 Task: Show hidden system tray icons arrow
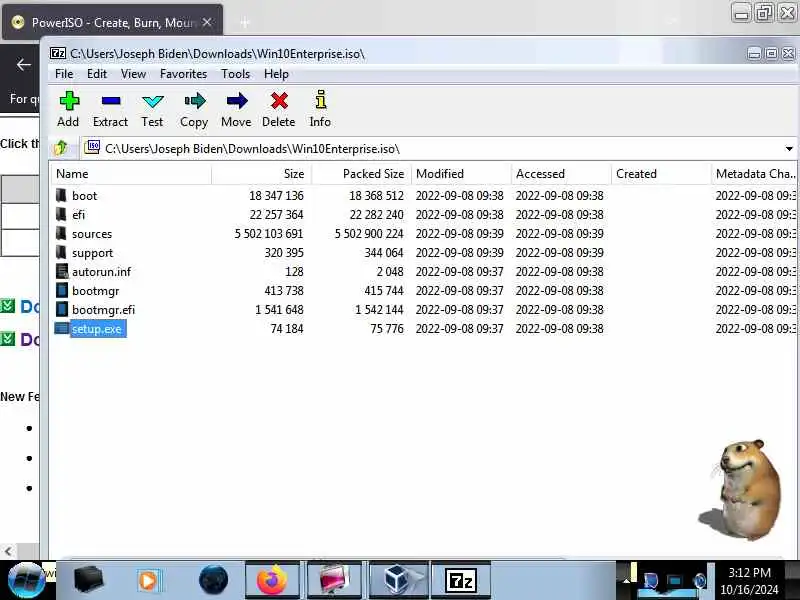pos(627,581)
